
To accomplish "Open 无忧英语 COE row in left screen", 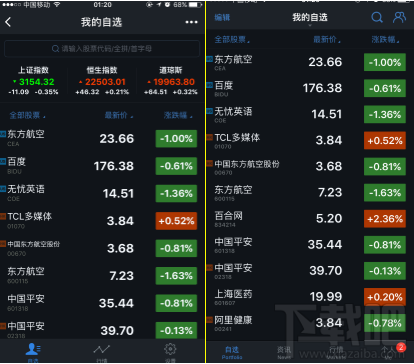I will 102,193.
